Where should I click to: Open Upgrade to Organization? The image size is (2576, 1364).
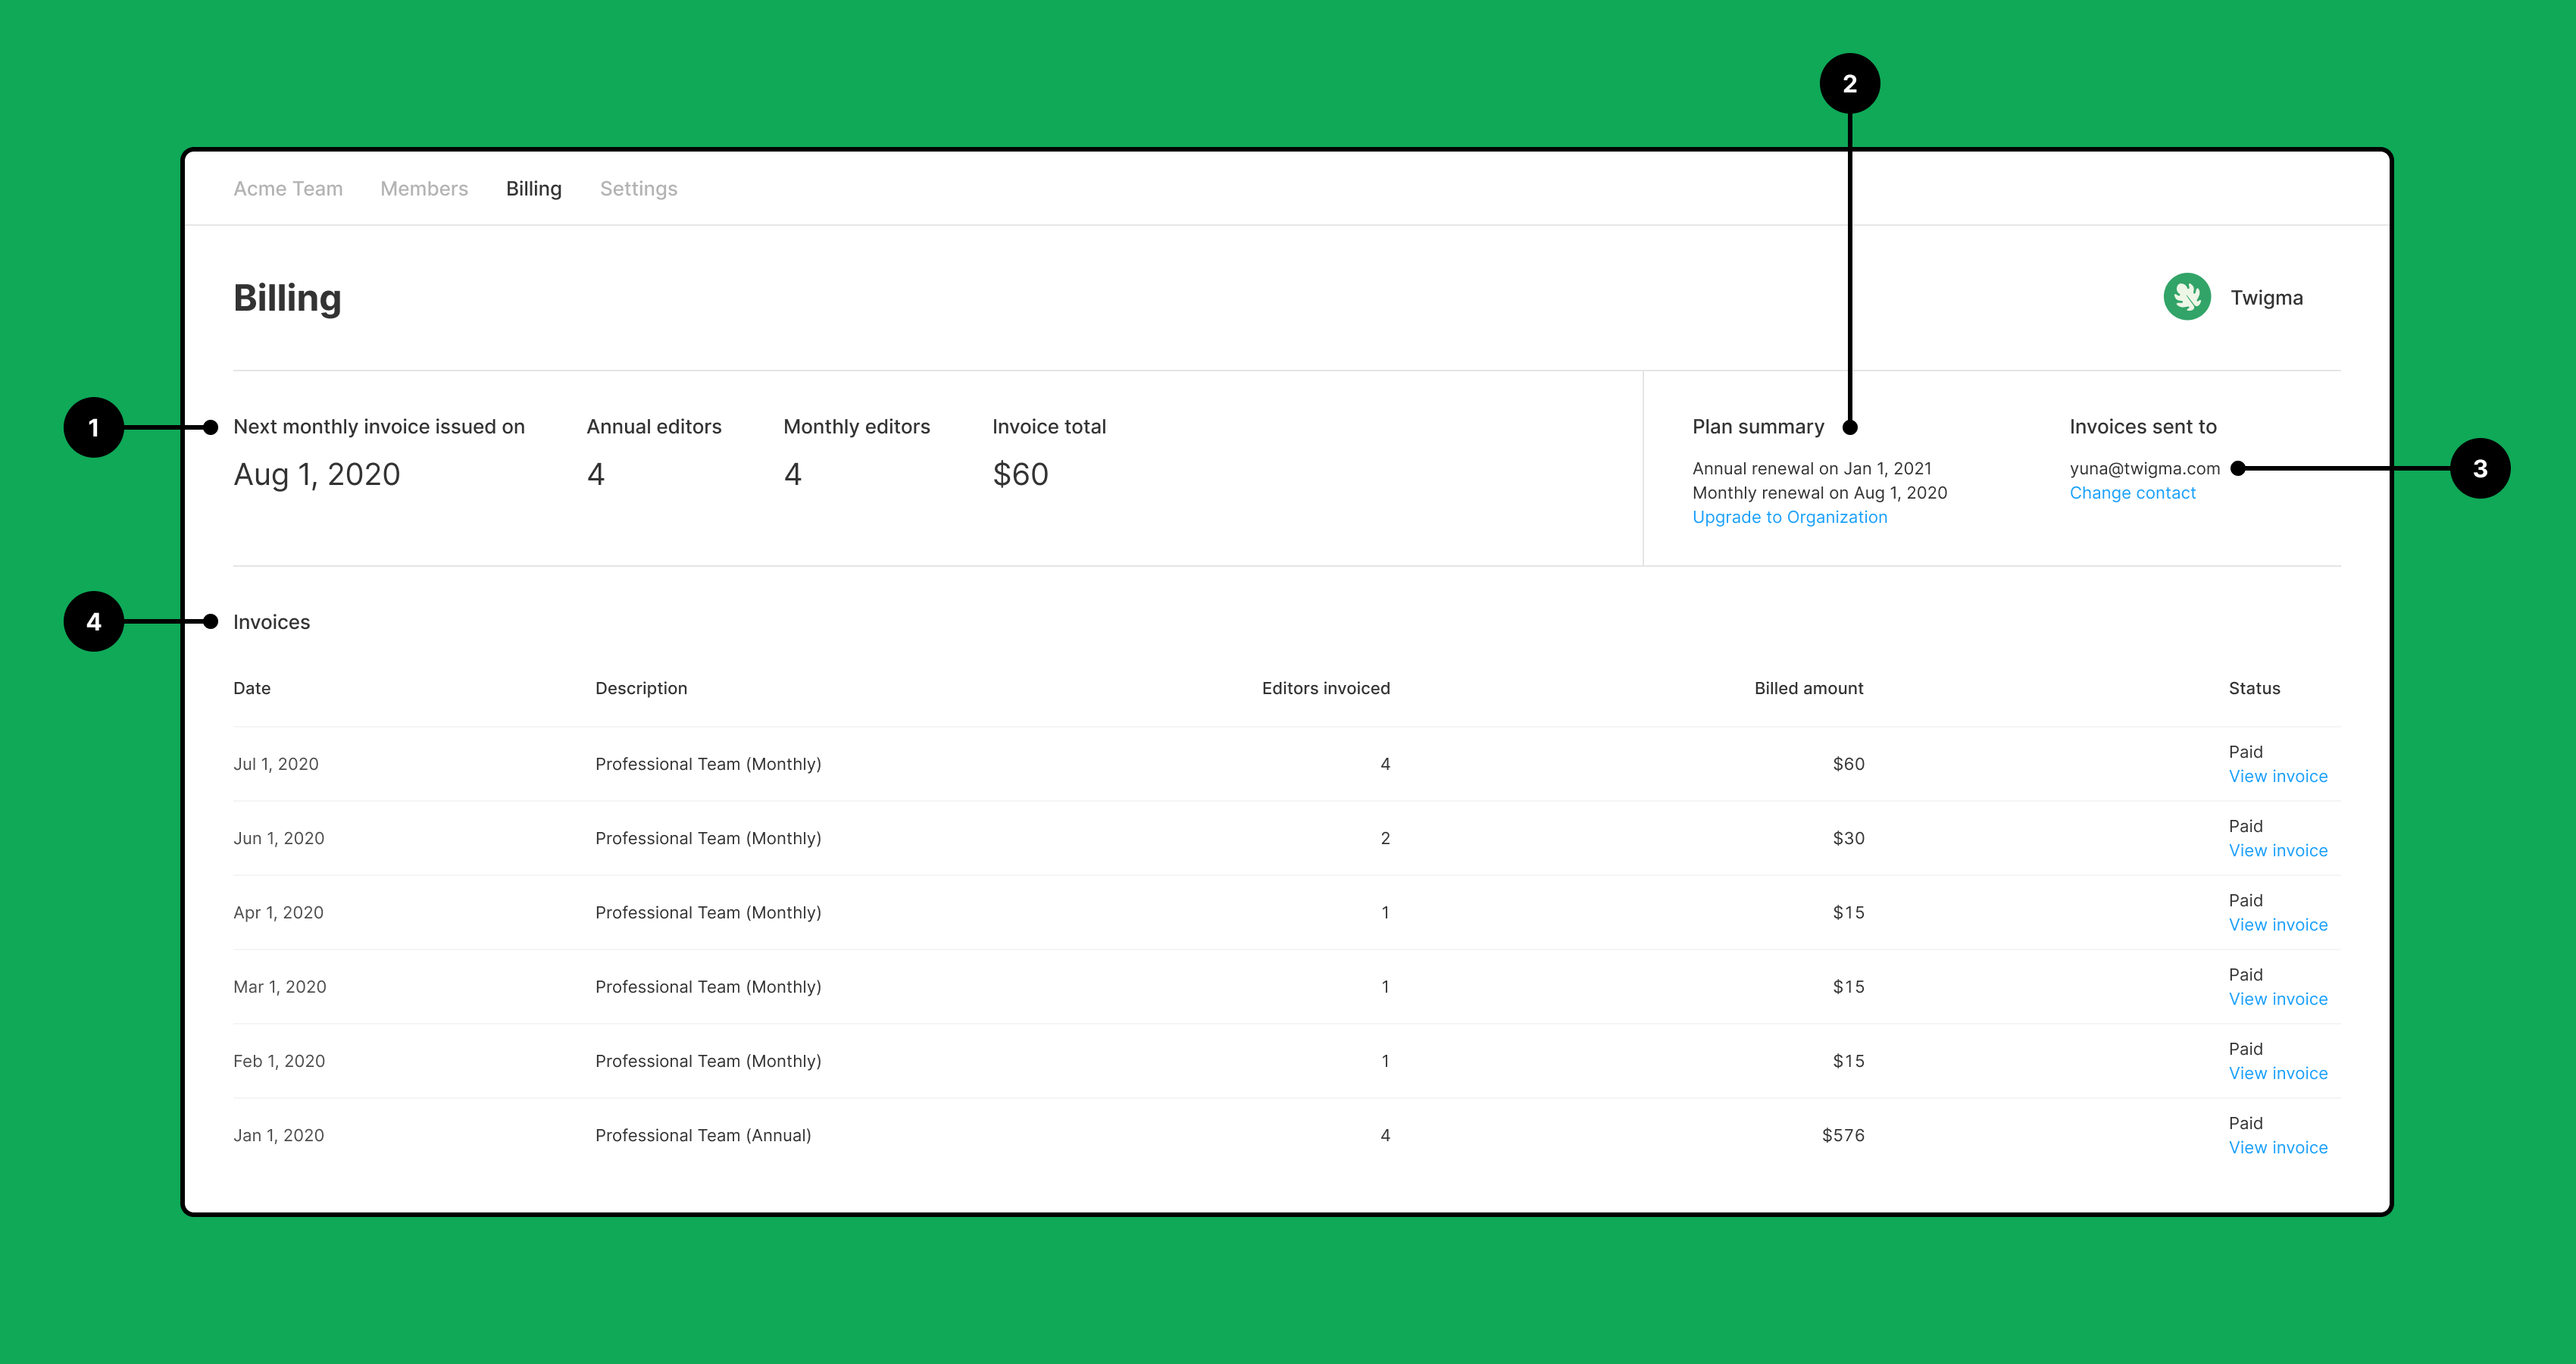1789,516
